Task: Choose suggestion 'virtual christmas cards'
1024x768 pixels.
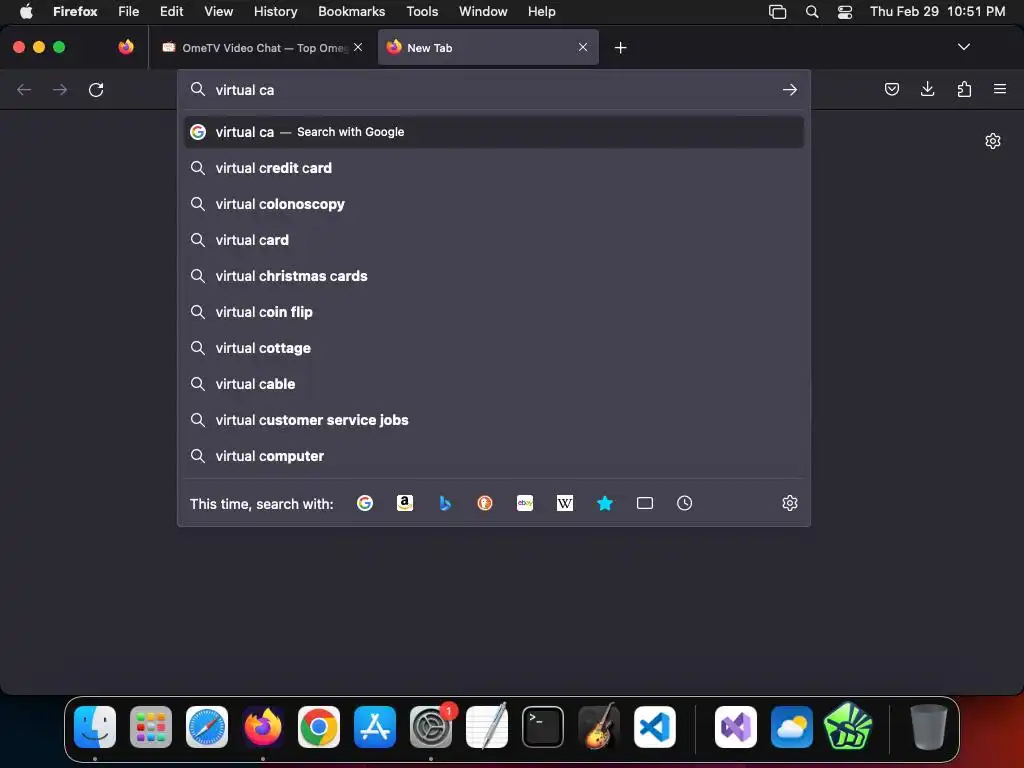Action: tap(494, 276)
